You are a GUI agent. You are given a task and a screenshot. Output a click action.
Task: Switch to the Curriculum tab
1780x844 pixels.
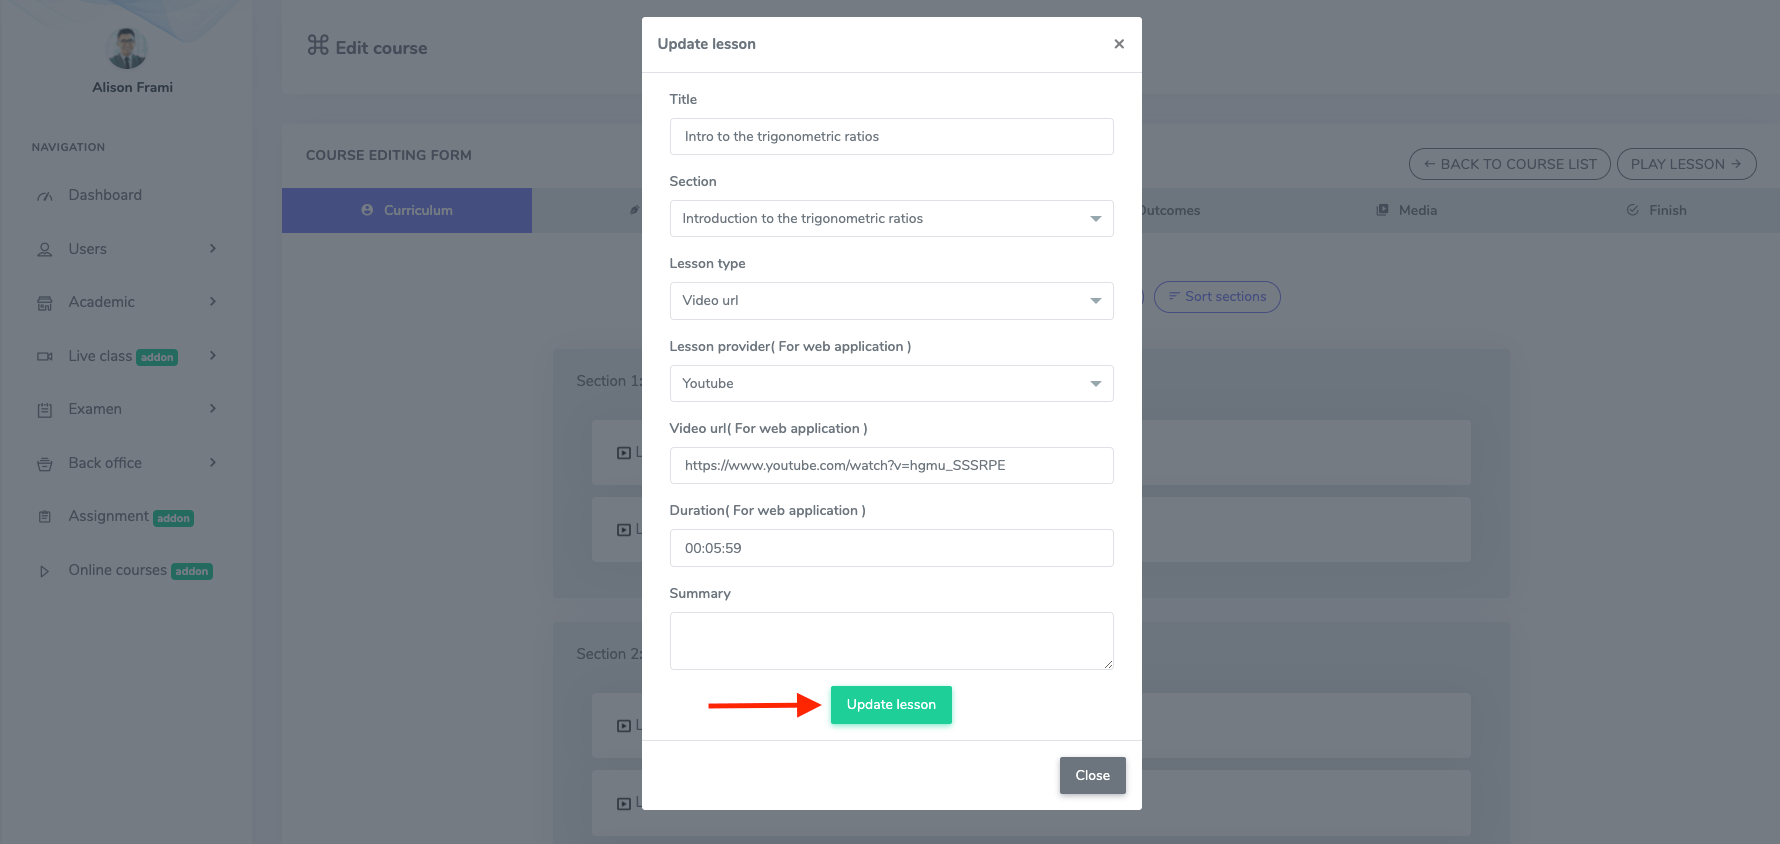(x=406, y=210)
